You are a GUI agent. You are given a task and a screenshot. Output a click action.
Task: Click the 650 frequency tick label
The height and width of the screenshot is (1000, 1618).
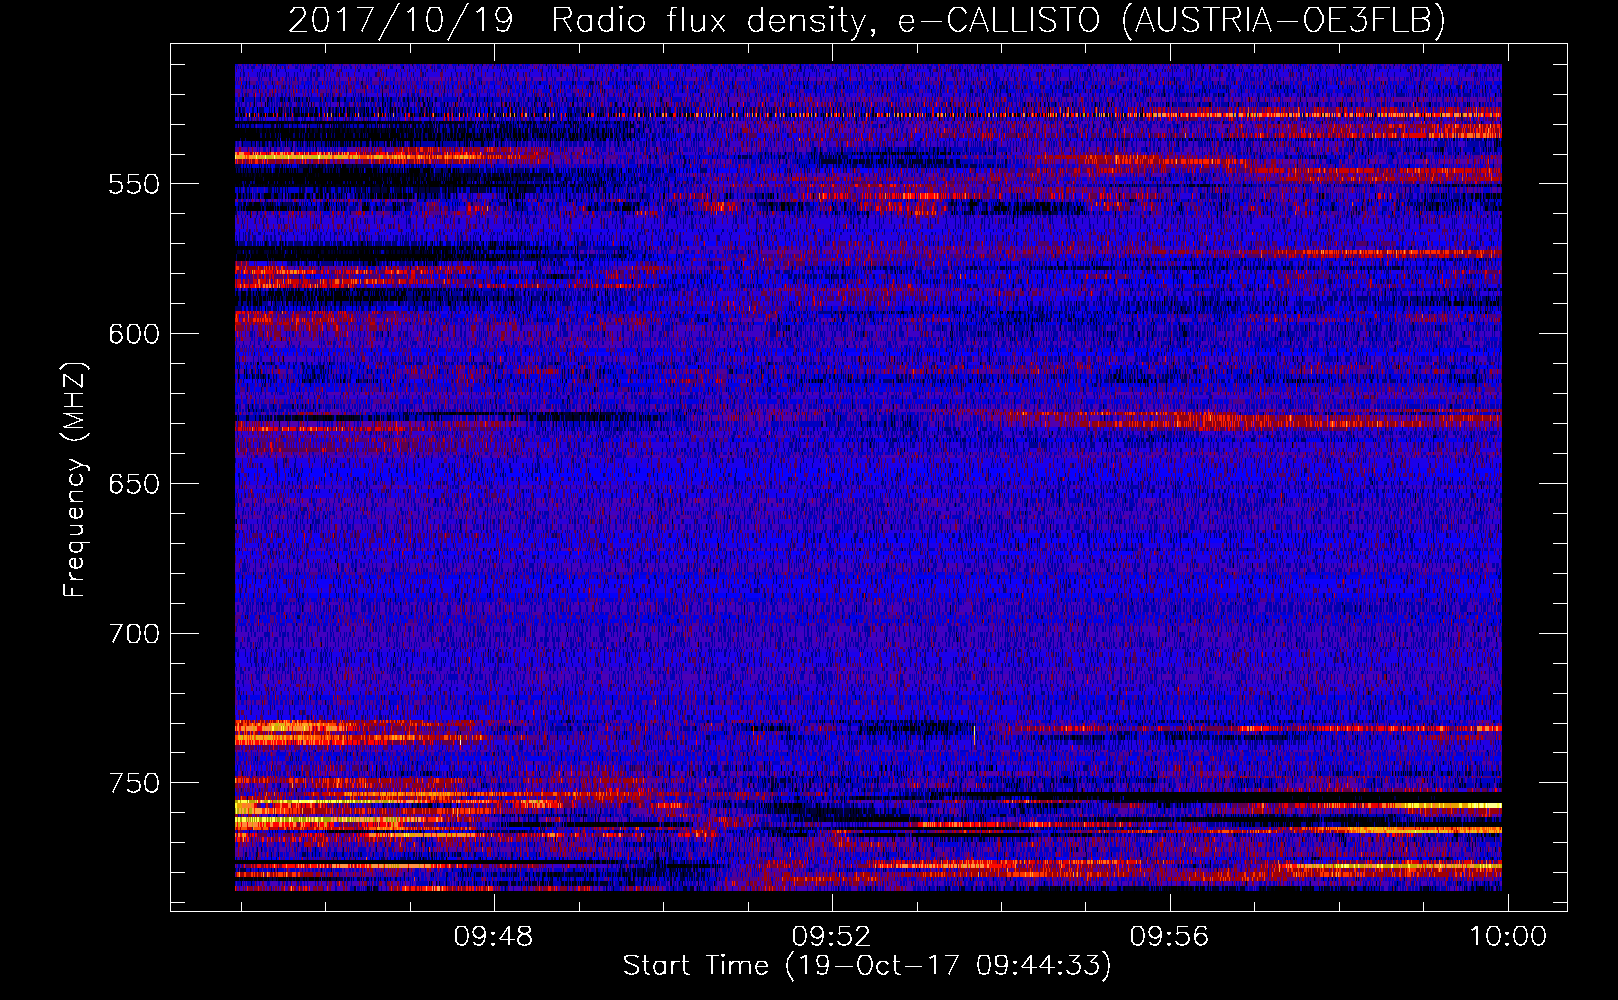[x=134, y=484]
